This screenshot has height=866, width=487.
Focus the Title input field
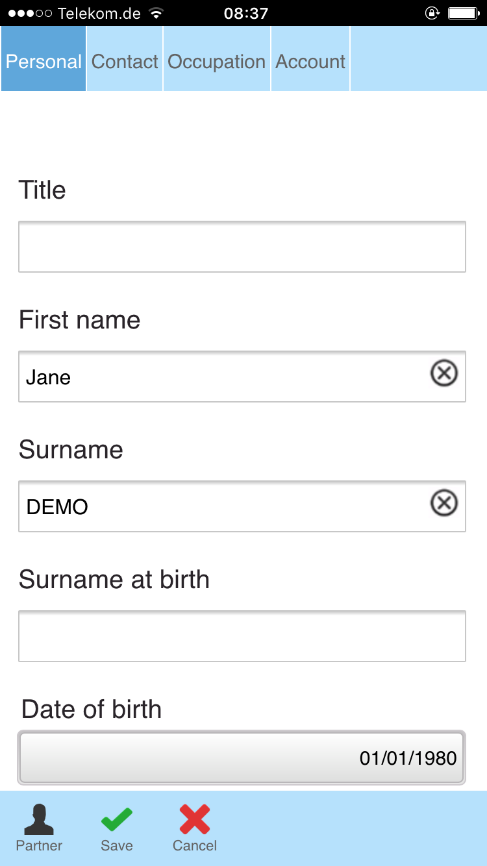coord(242,247)
